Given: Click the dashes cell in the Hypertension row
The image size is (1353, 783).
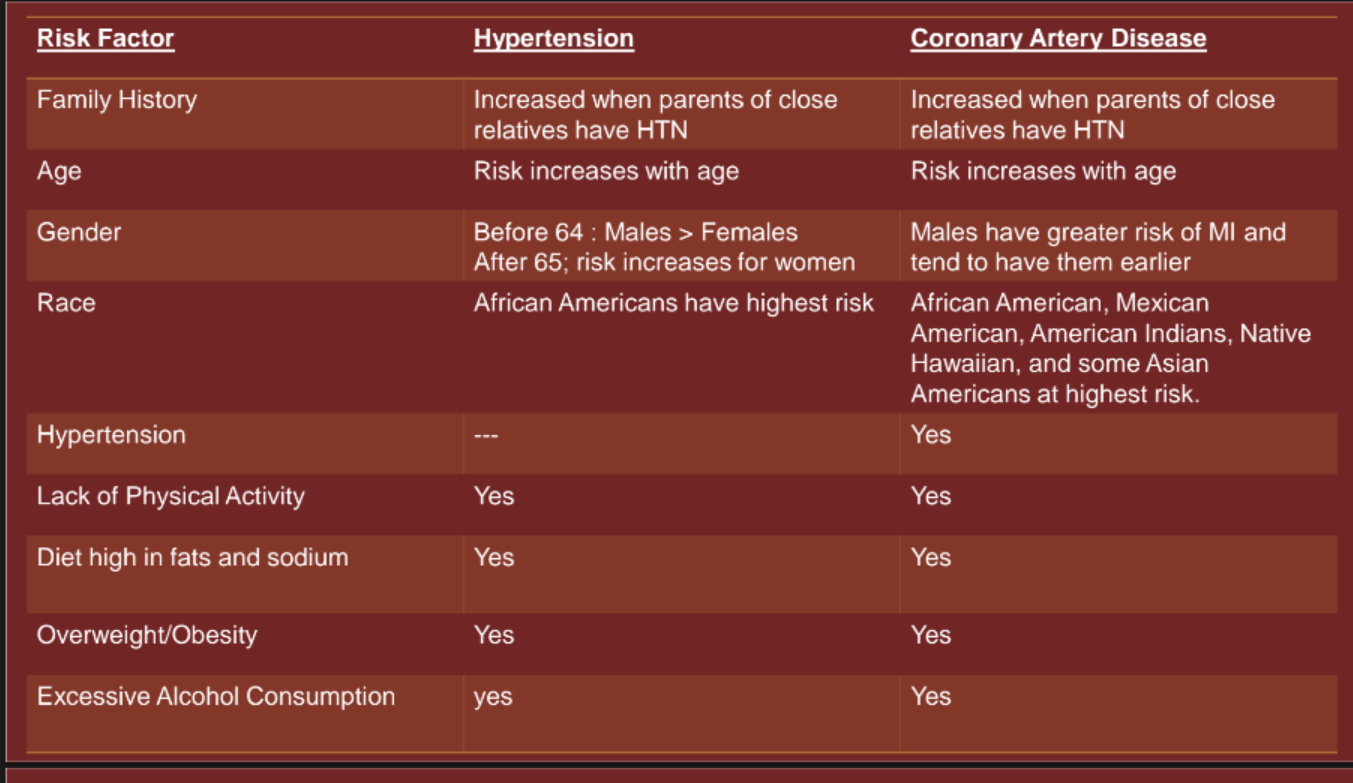Looking at the screenshot, I should coord(486,436).
